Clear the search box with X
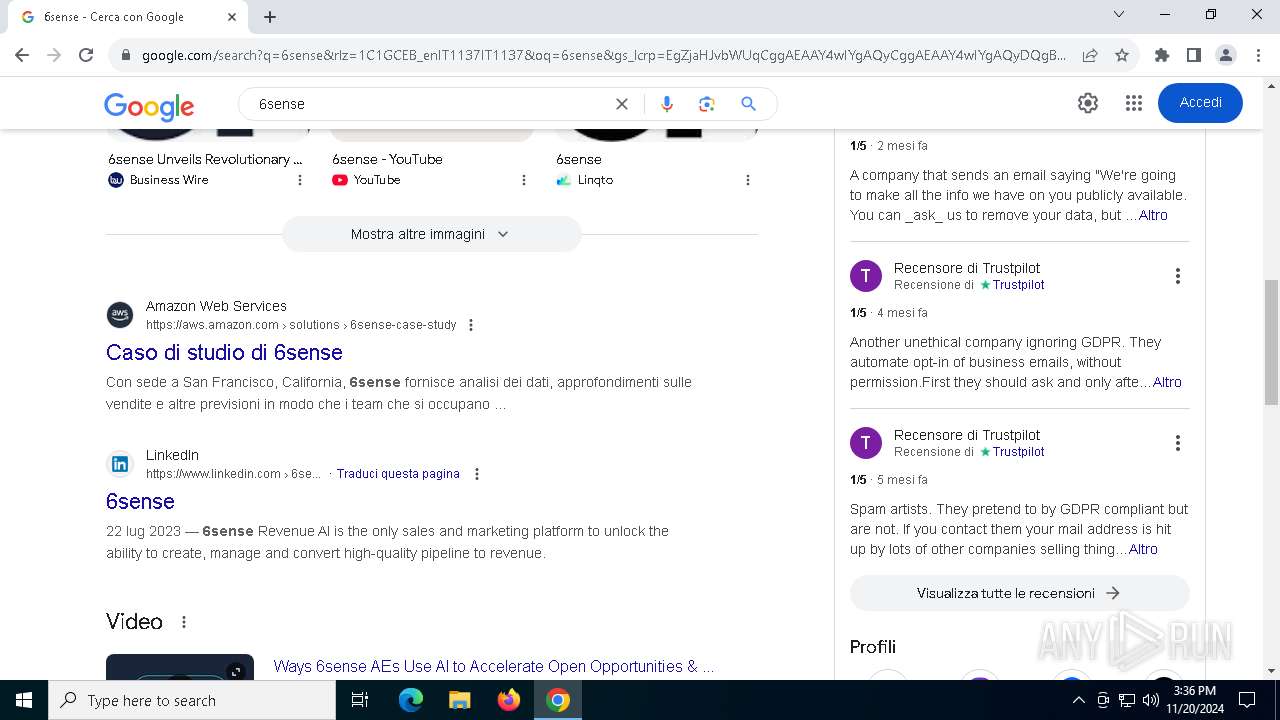Screen dimensions: 1280x720 [621, 104]
